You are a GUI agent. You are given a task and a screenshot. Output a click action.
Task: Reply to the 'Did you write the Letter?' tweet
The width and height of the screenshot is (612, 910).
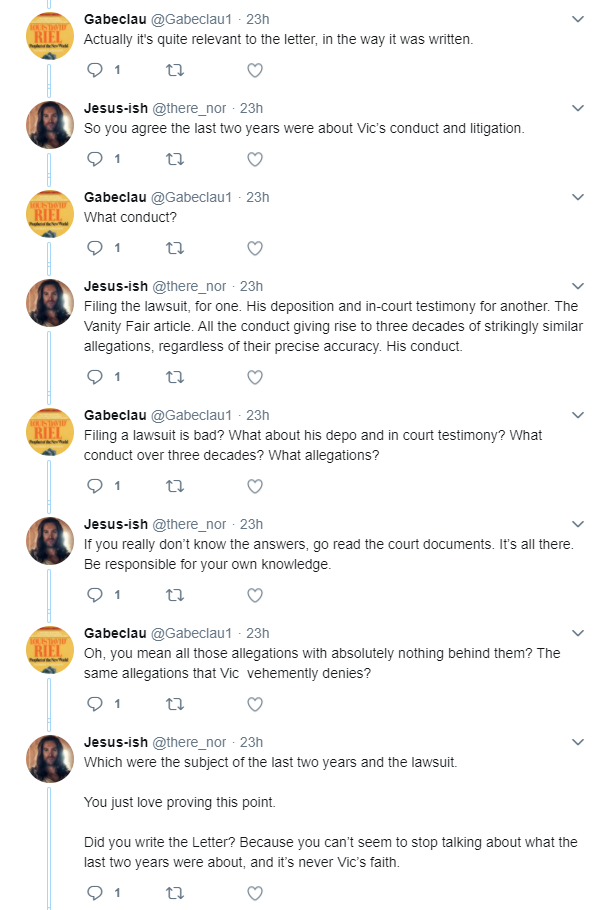95,893
